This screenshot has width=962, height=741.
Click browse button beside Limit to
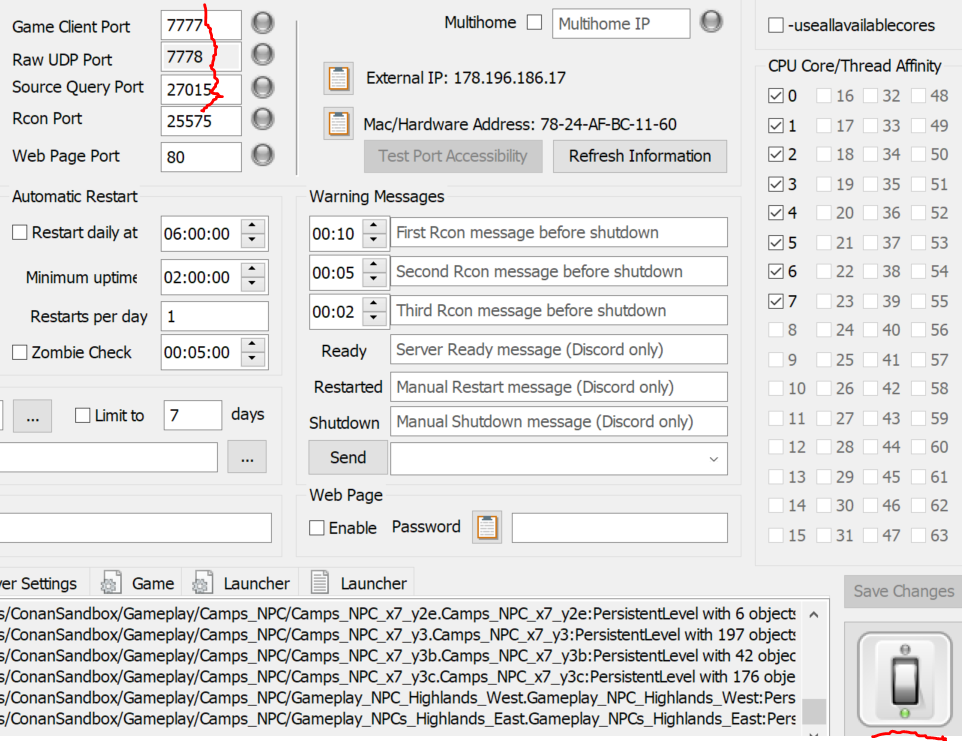coord(33,417)
